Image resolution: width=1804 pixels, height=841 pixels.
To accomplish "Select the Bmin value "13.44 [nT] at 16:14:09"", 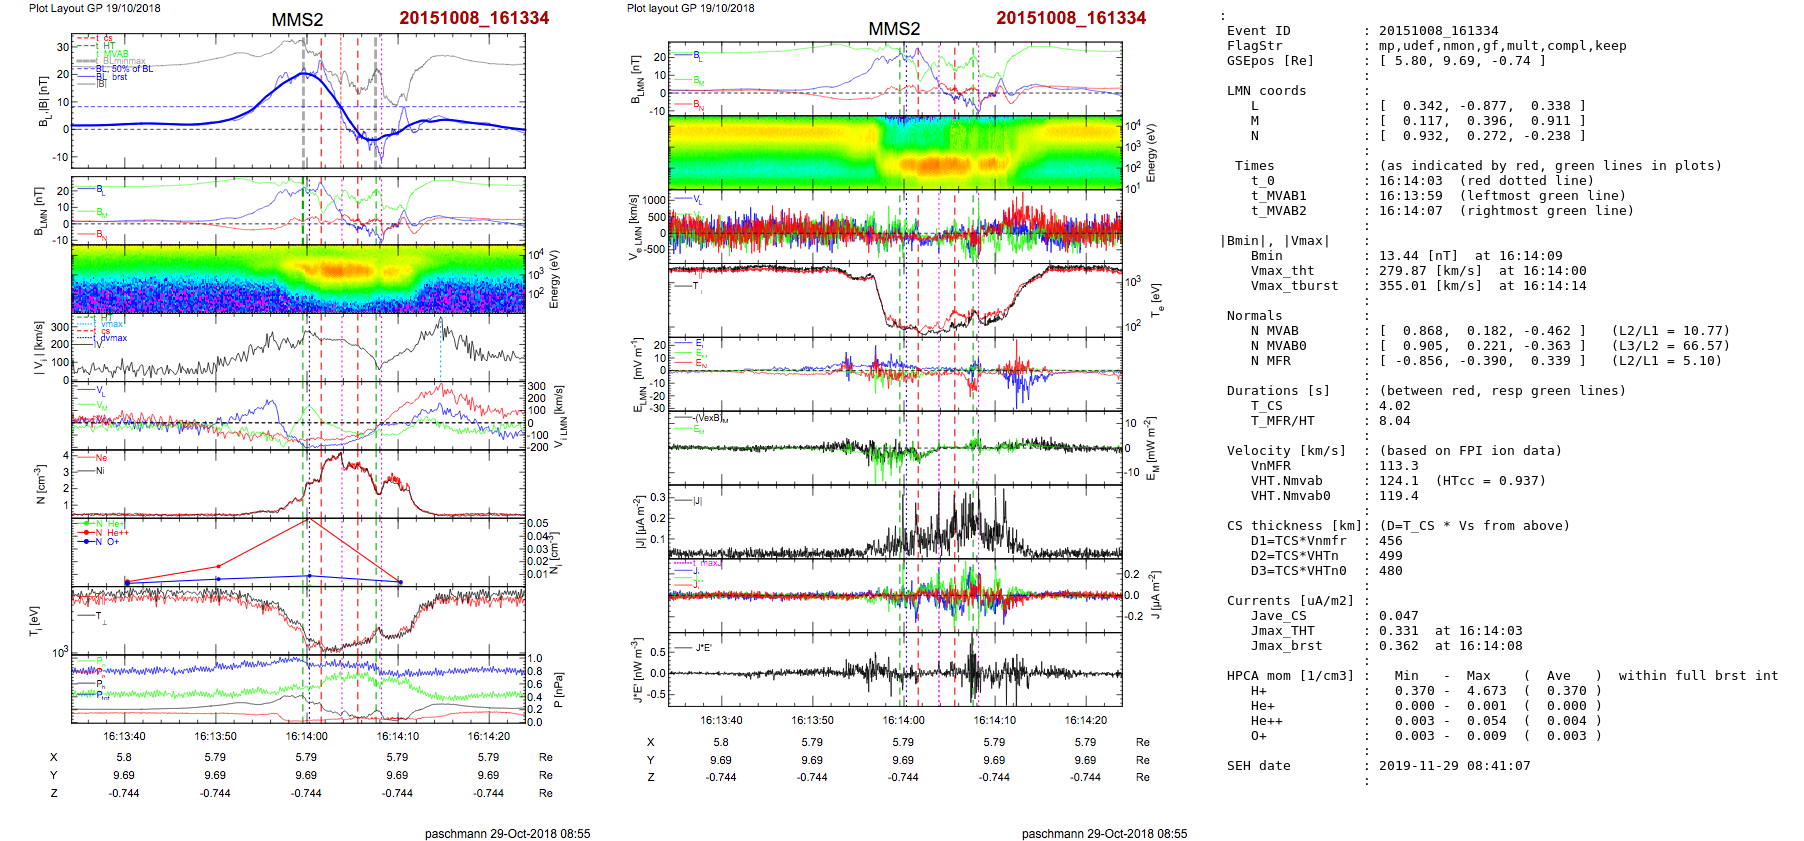I will [1471, 256].
